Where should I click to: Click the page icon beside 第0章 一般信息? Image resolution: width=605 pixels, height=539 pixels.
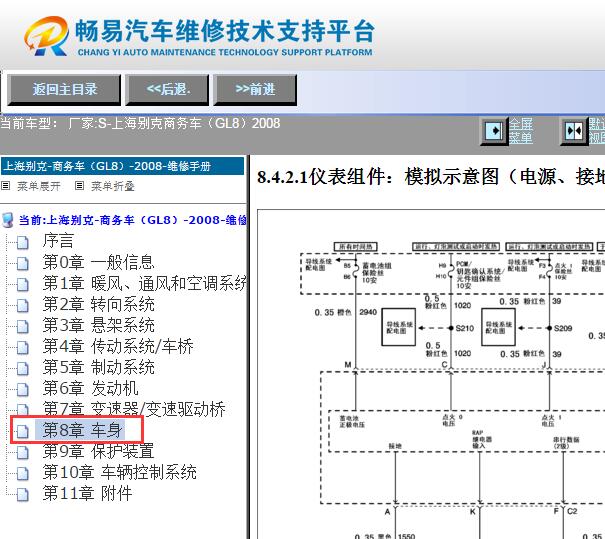pyautogui.click(x=23, y=264)
